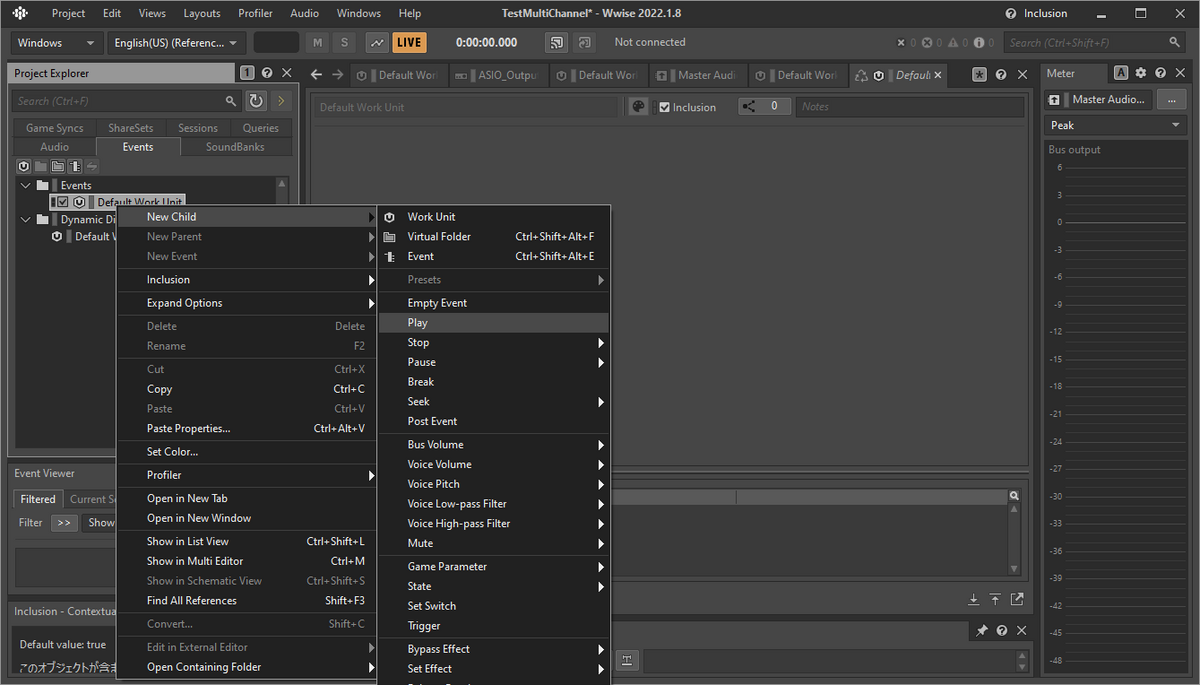Expand the Stop submenu arrow
This screenshot has height=685, width=1200.
[x=601, y=343]
